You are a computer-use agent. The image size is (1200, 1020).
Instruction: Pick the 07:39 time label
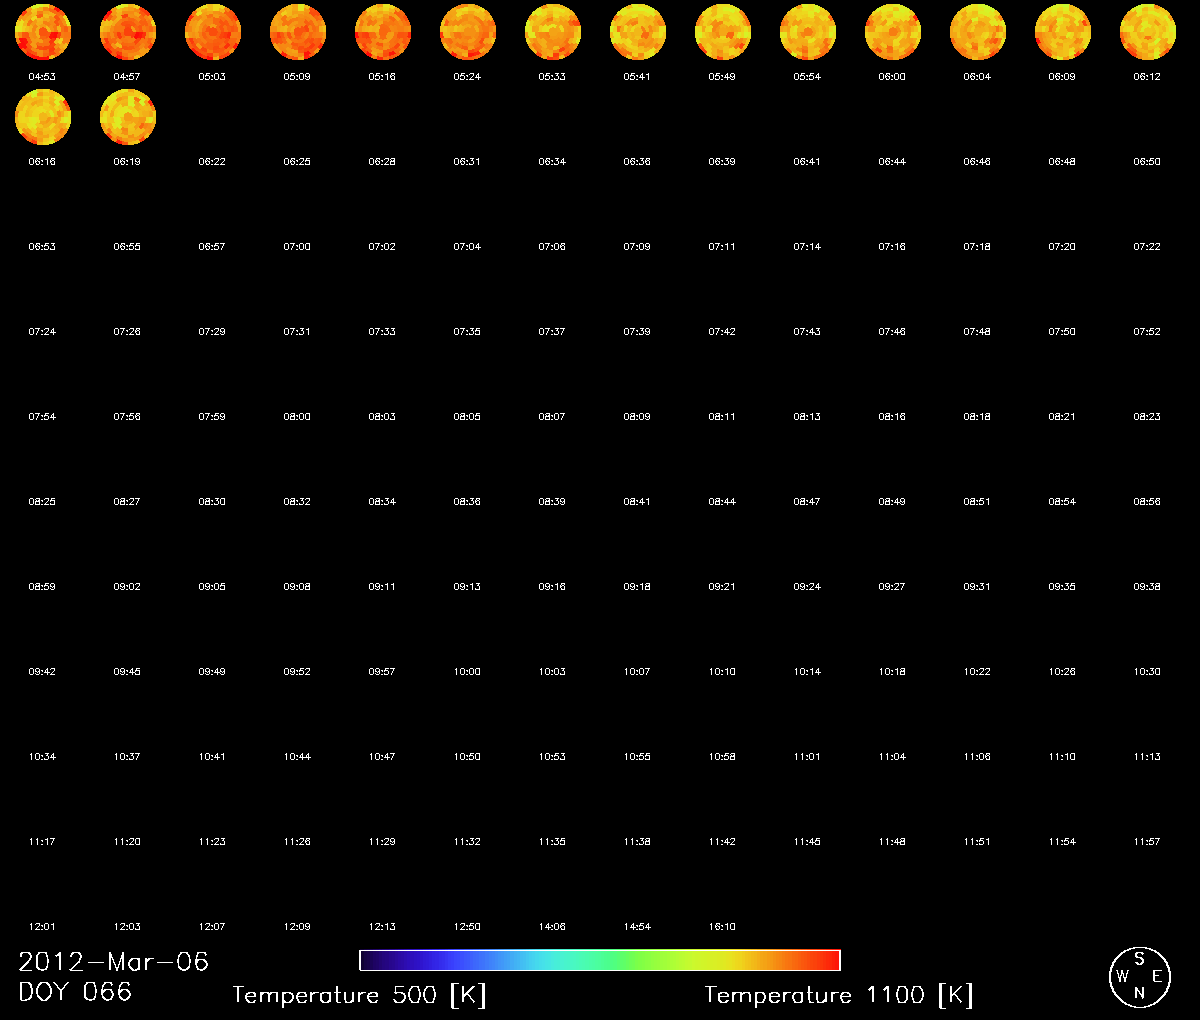pyautogui.click(x=637, y=332)
